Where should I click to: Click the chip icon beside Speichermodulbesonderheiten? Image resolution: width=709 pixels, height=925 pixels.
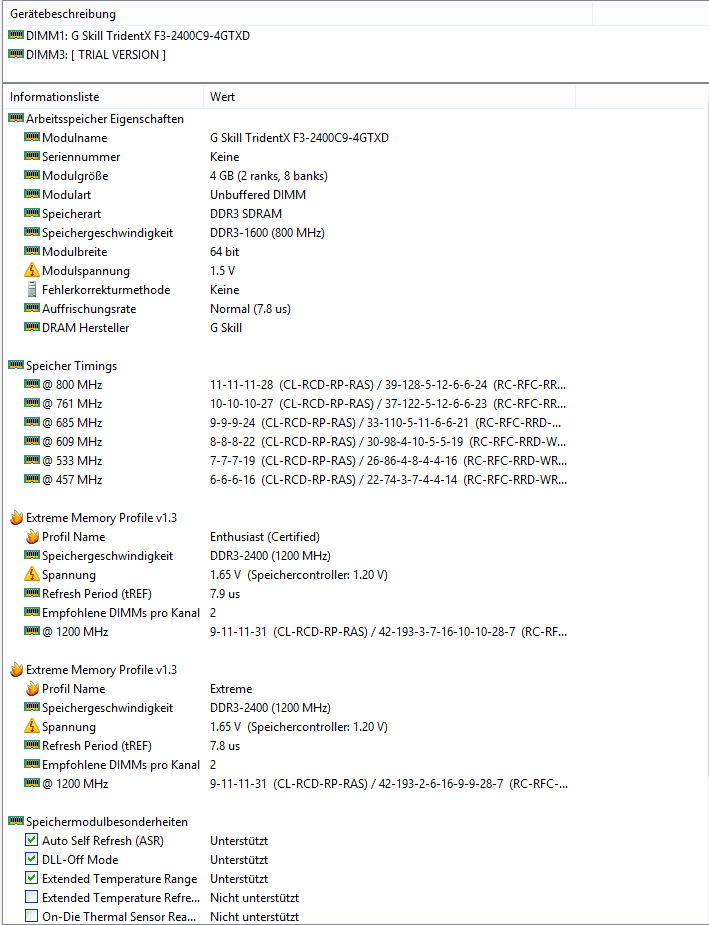point(16,822)
